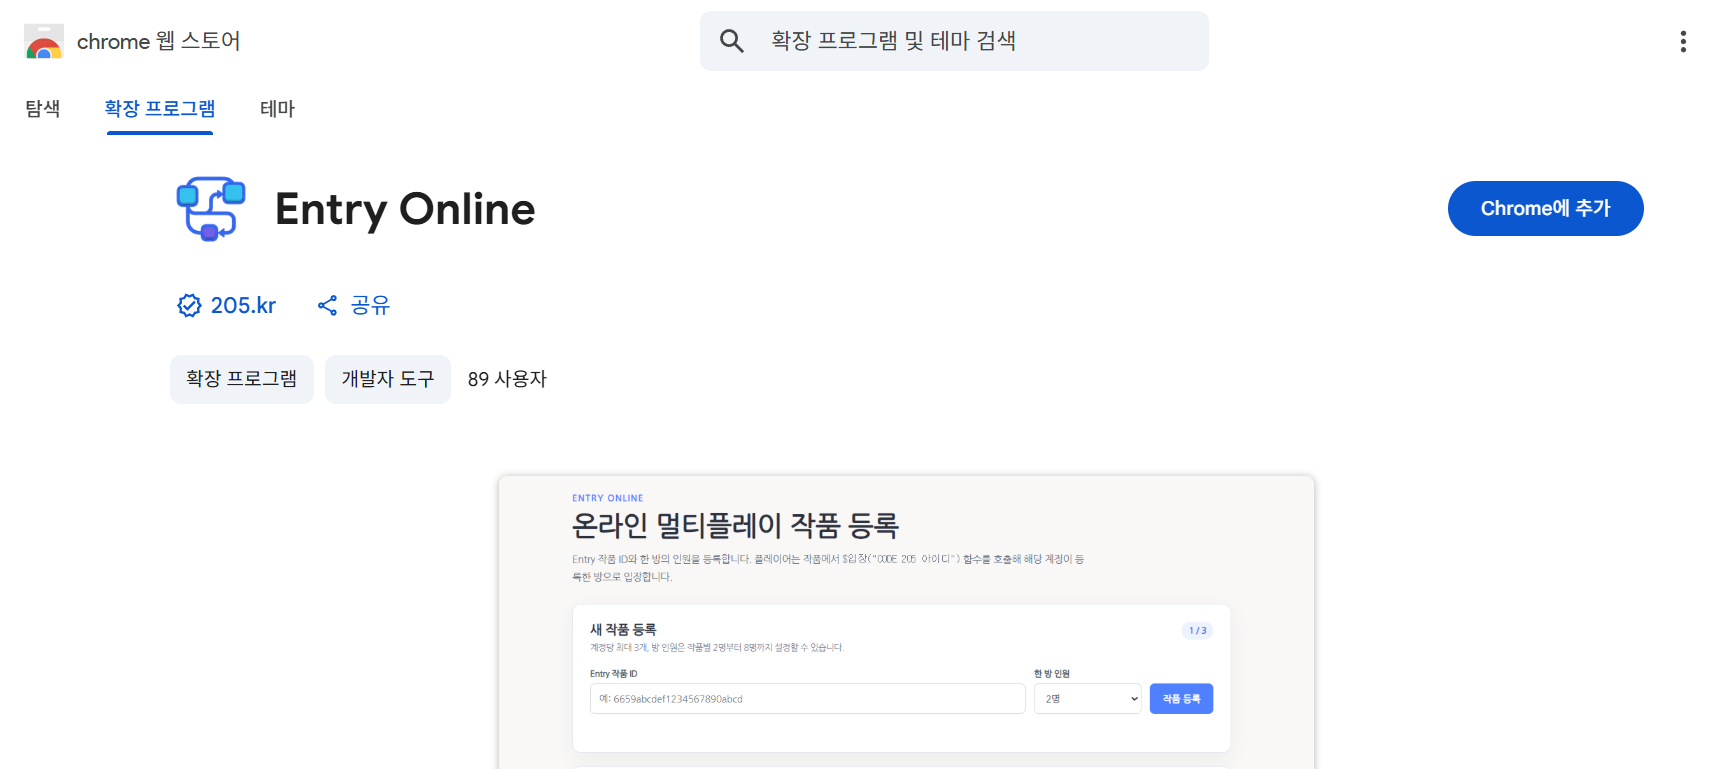Click the 확장 프로그램 category chip
Screen dimensions: 1715x769
point(242,379)
